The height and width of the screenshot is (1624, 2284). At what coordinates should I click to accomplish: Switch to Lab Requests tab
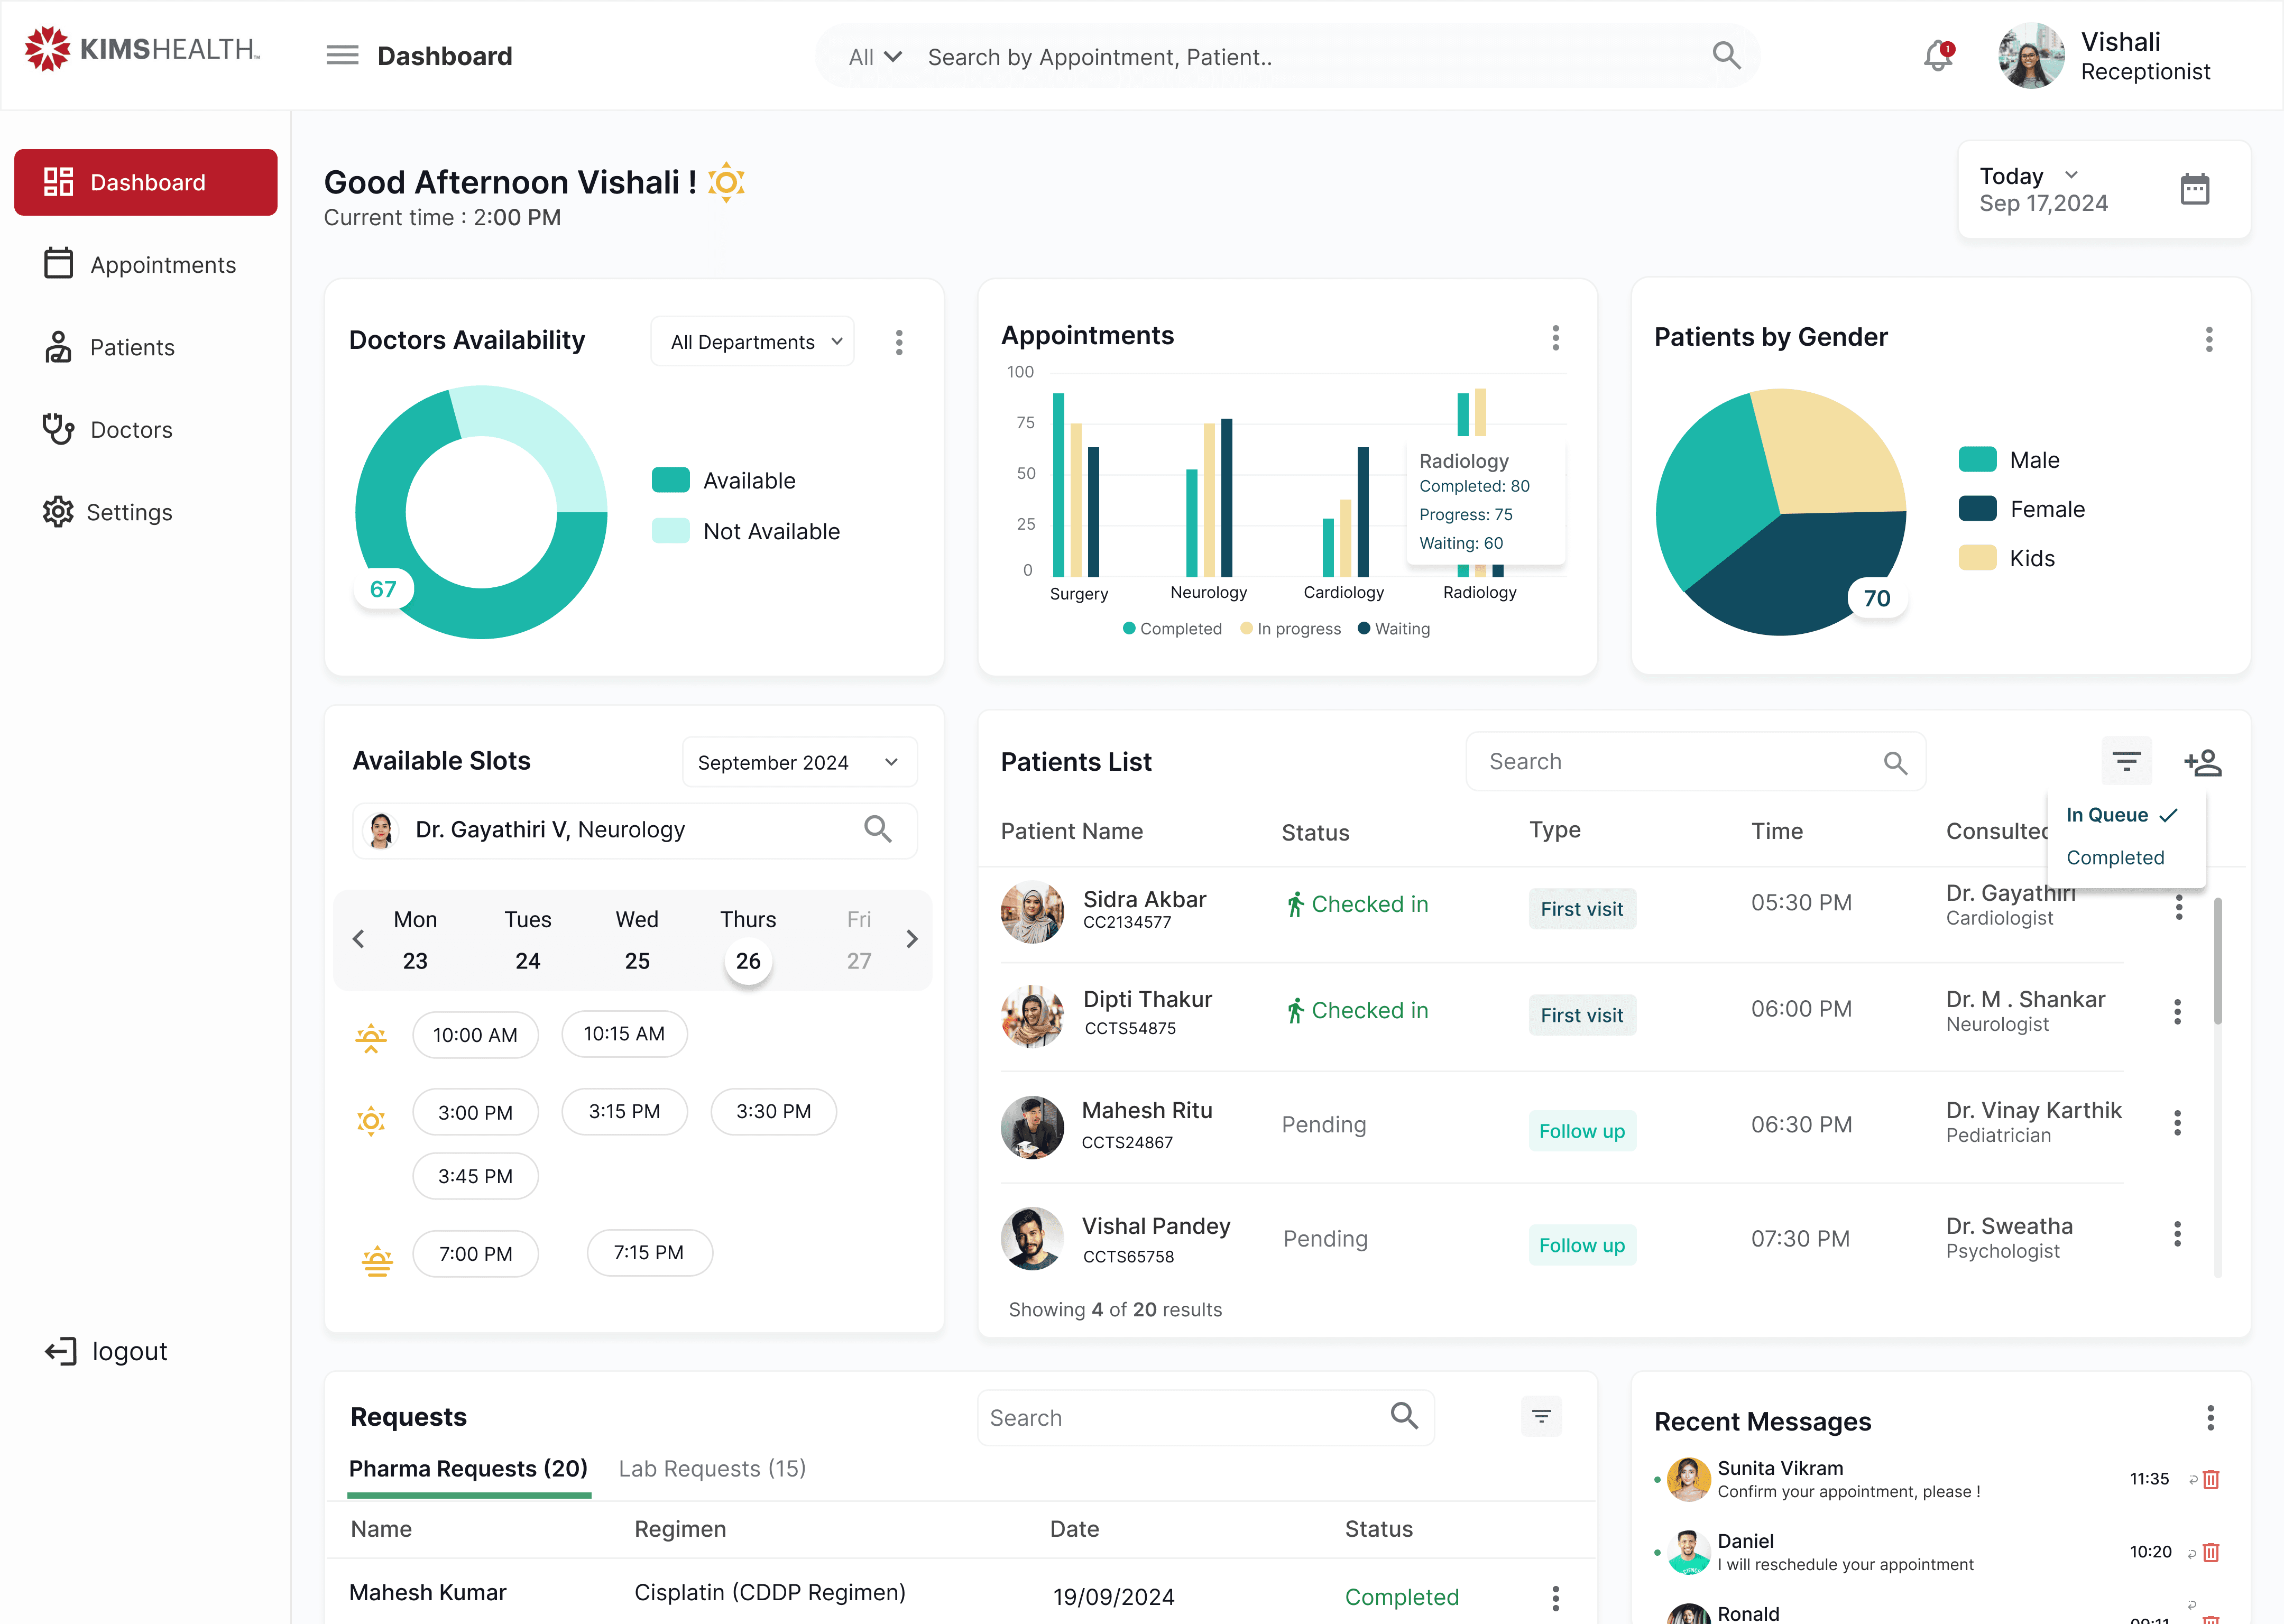[x=712, y=1468]
